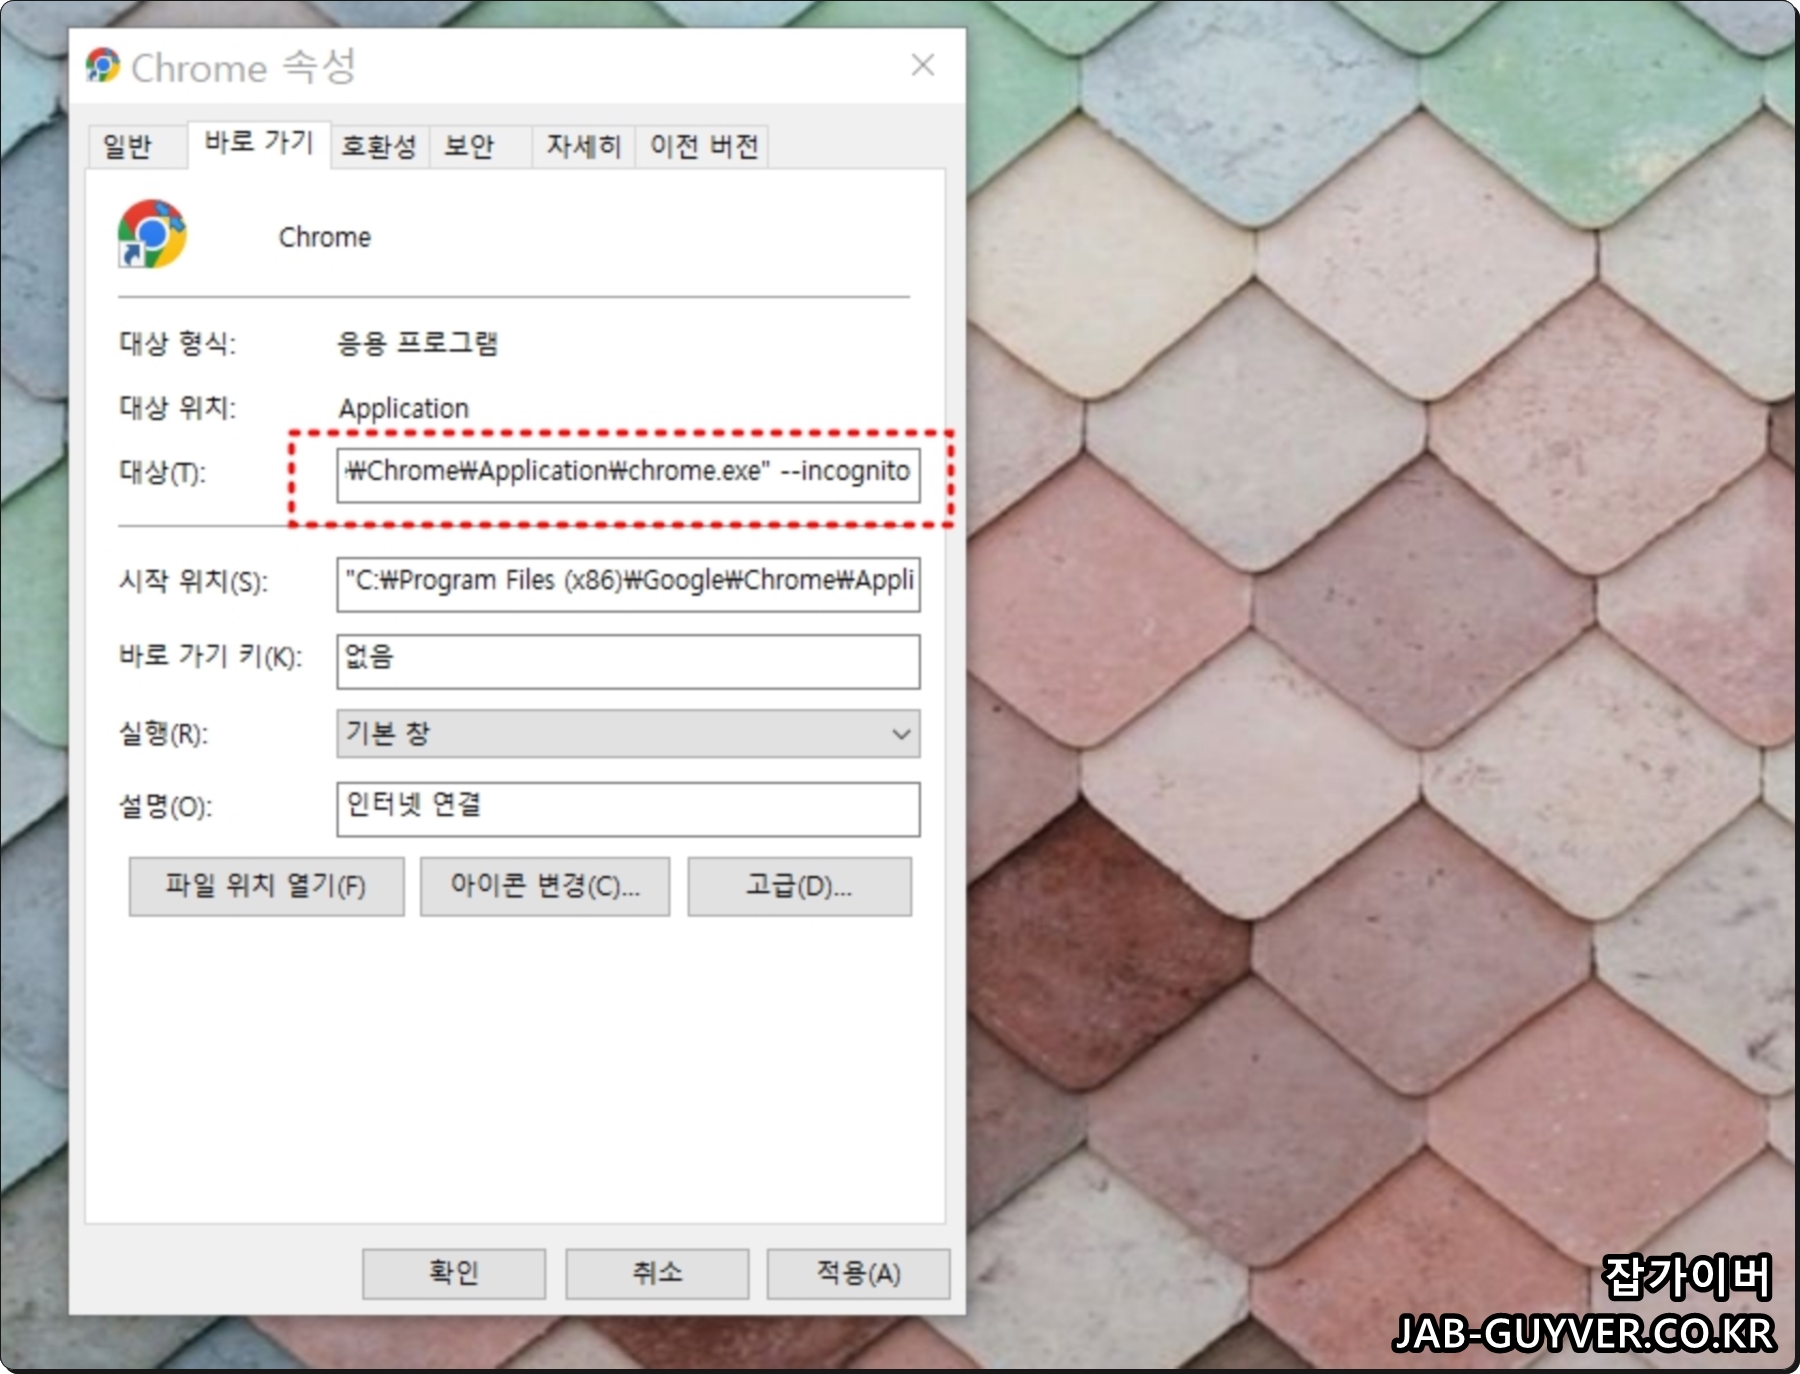Click the 설명(O) field with 인터넷 연결

coord(628,809)
